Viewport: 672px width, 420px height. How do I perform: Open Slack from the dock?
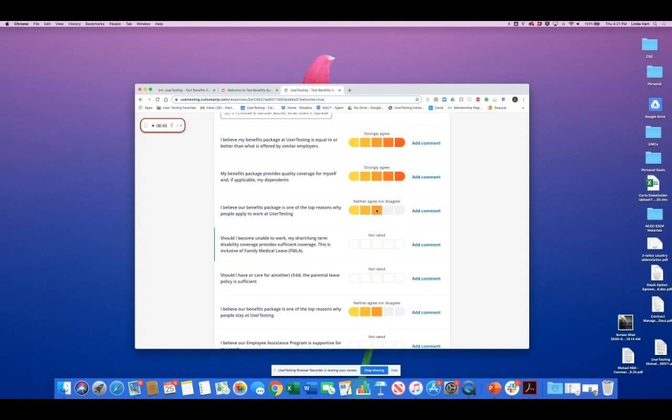point(512,388)
